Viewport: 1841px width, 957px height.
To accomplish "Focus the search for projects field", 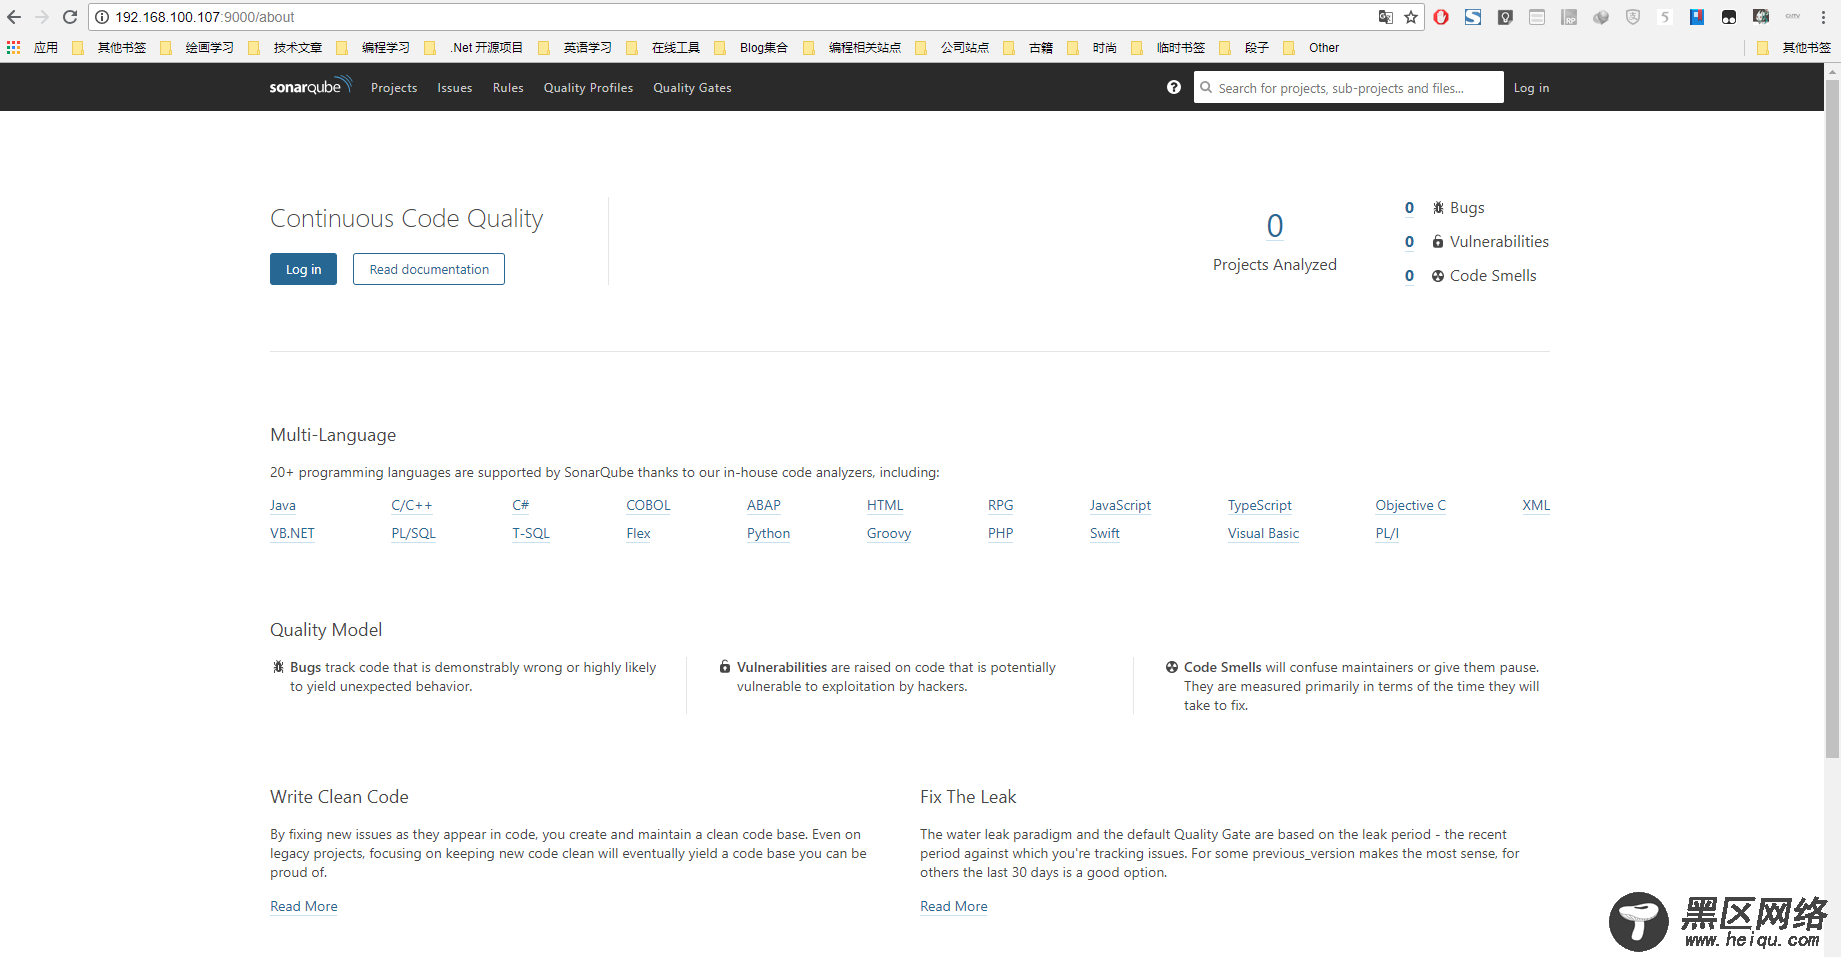I will pyautogui.click(x=1348, y=87).
